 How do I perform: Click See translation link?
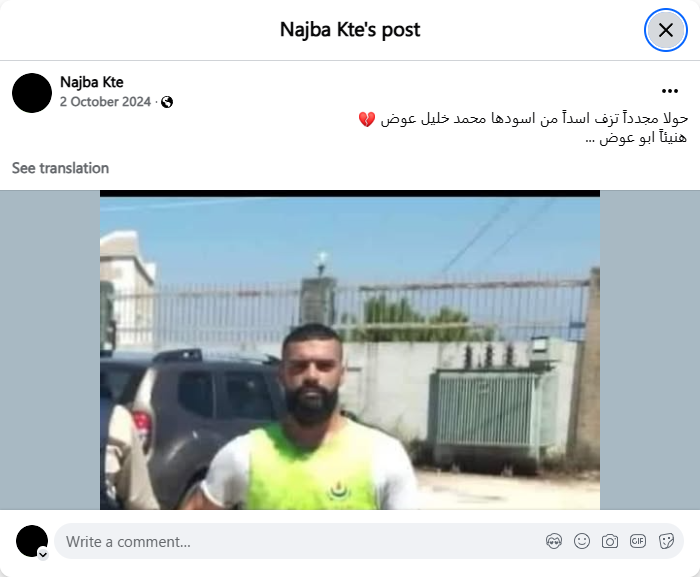coord(60,168)
